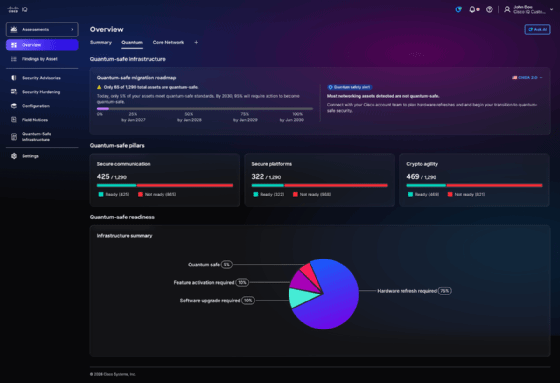This screenshot has width=560, height=383.
Task: Click the Security Advisories shield icon
Action: pos(14,78)
